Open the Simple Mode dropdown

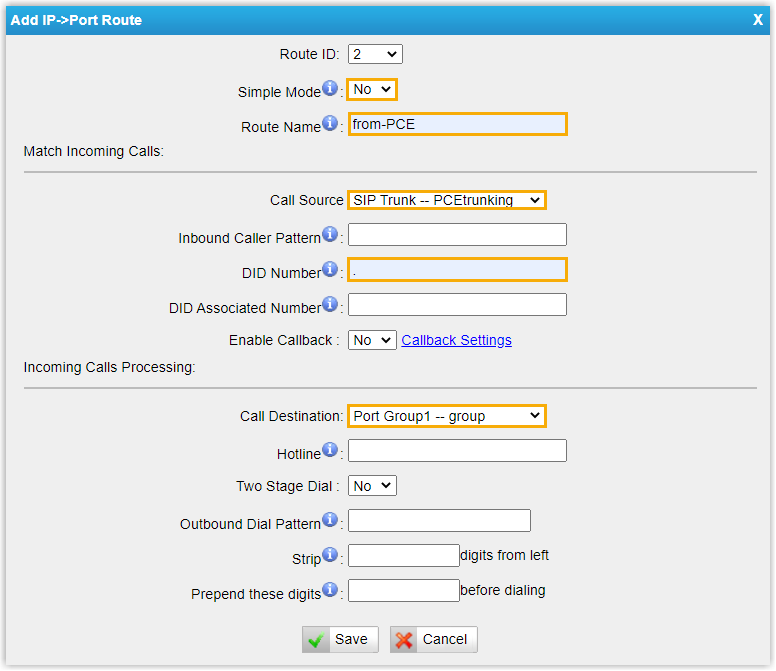point(372,90)
